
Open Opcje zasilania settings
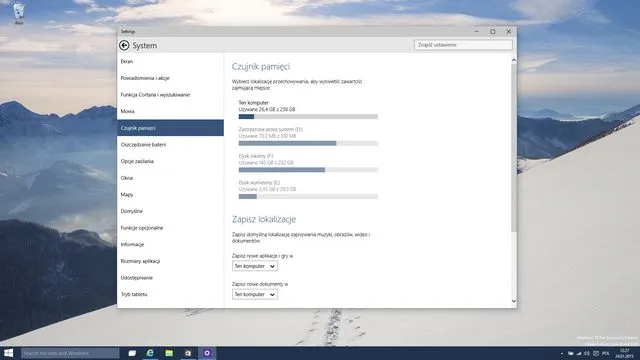pos(170,161)
